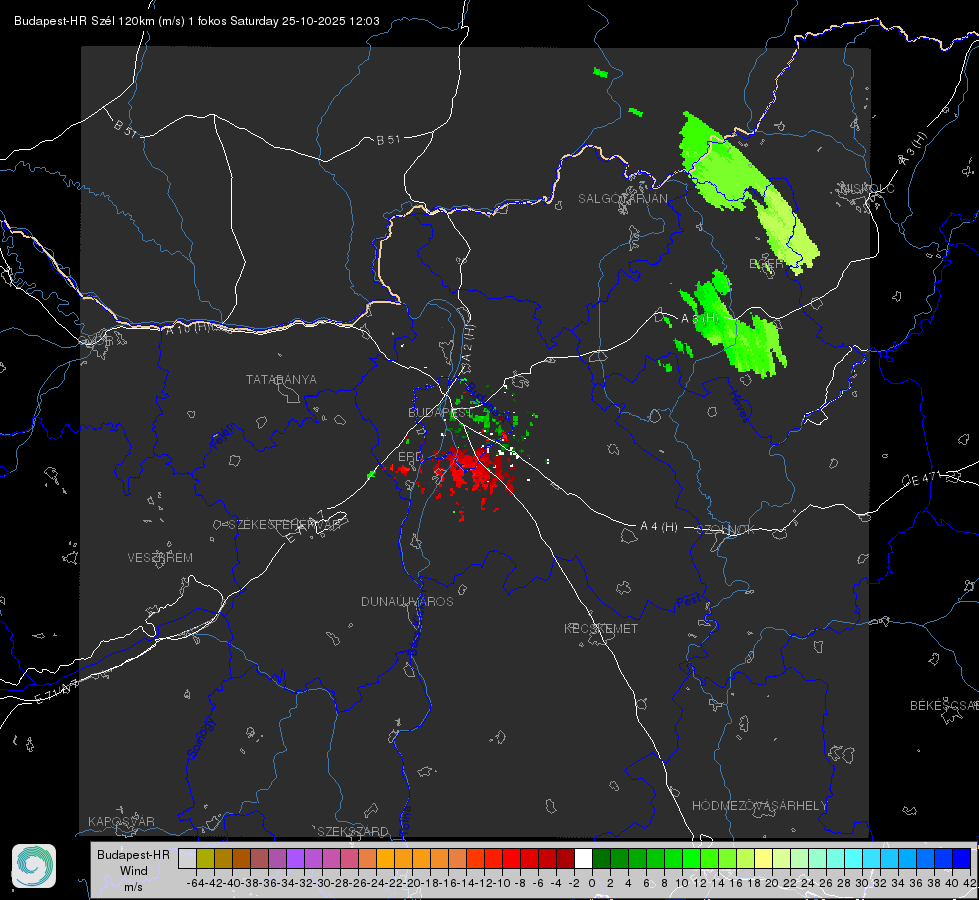The height and width of the screenshot is (900, 979).
Task: Click the DUNAUJVAROS city label
Action: pos(407,601)
